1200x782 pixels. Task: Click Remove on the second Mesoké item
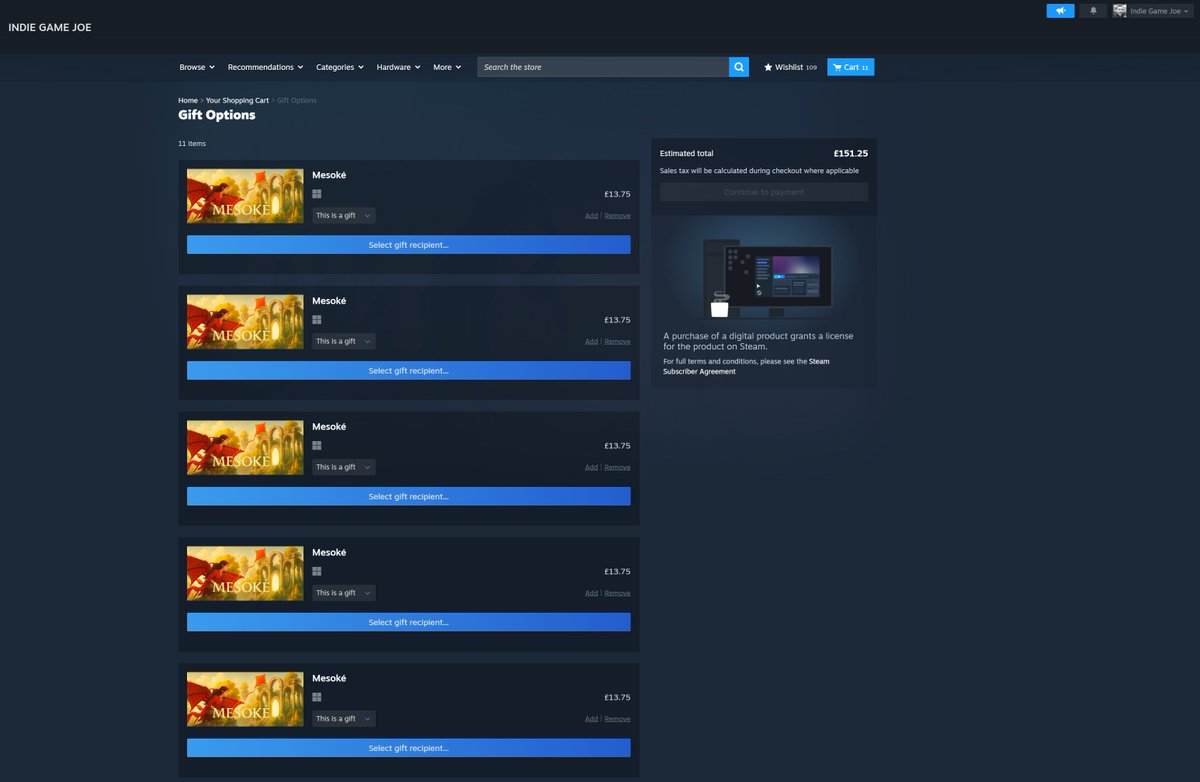coord(617,342)
